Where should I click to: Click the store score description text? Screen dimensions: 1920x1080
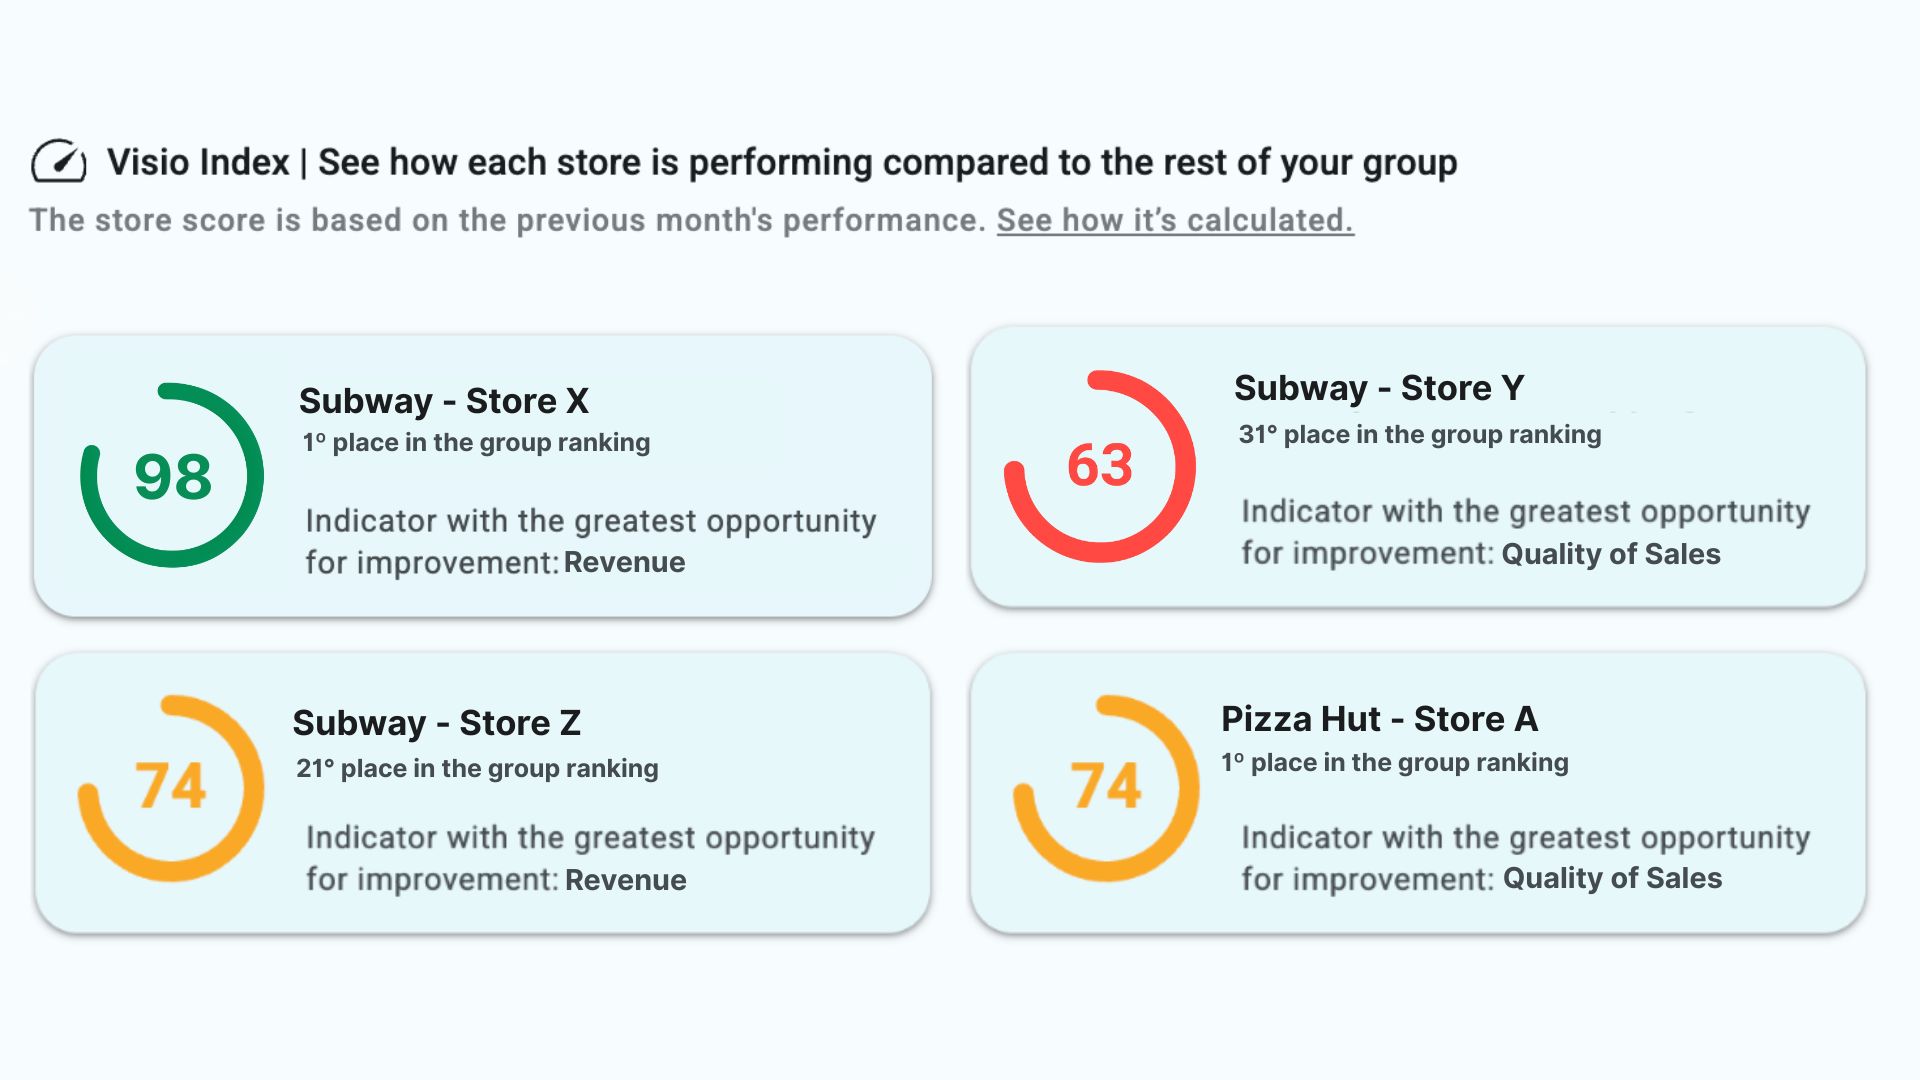point(507,220)
